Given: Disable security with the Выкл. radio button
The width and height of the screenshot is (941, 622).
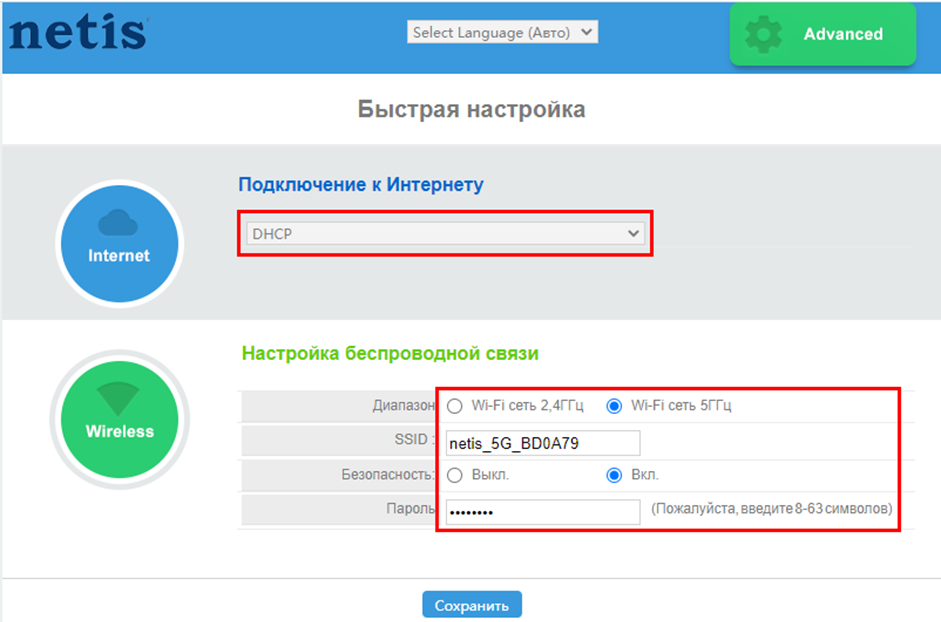Looking at the screenshot, I should click(455, 475).
